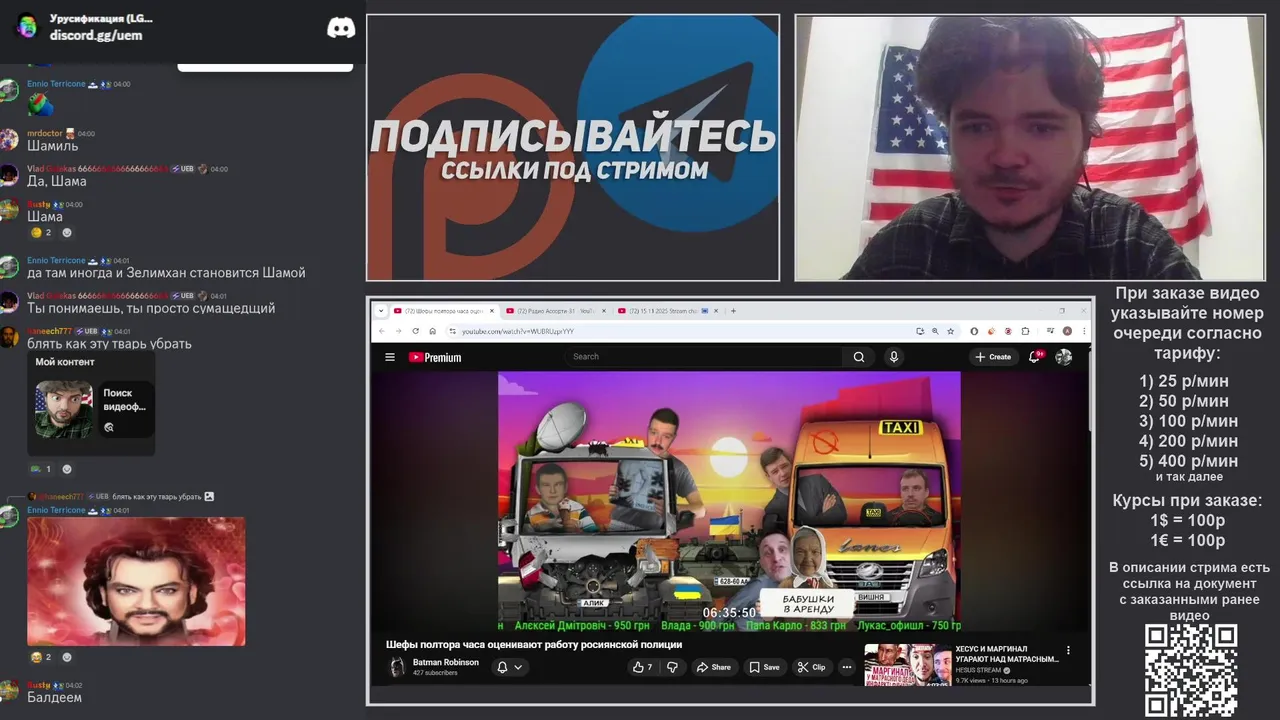Close the first Шефы полтора часа tab
This screenshot has width=1280, height=720.
pyautogui.click(x=491, y=311)
